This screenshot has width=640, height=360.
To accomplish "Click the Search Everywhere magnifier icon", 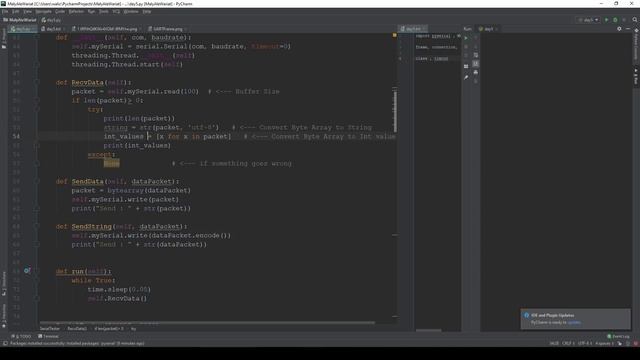I will (x=635, y=20).
